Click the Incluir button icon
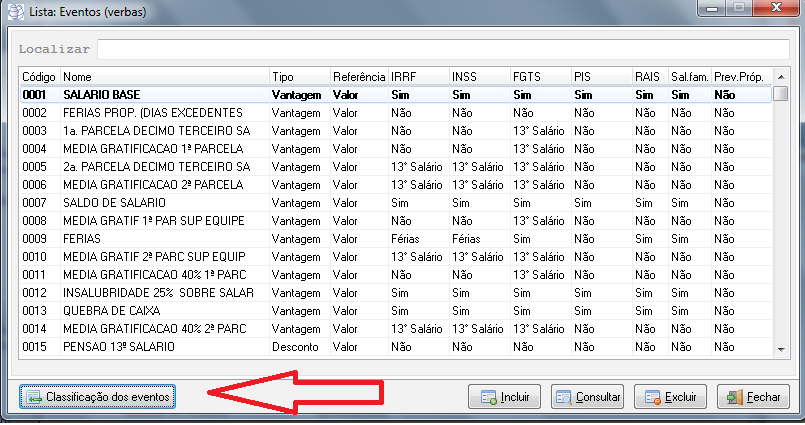805x425 pixels. coord(488,397)
